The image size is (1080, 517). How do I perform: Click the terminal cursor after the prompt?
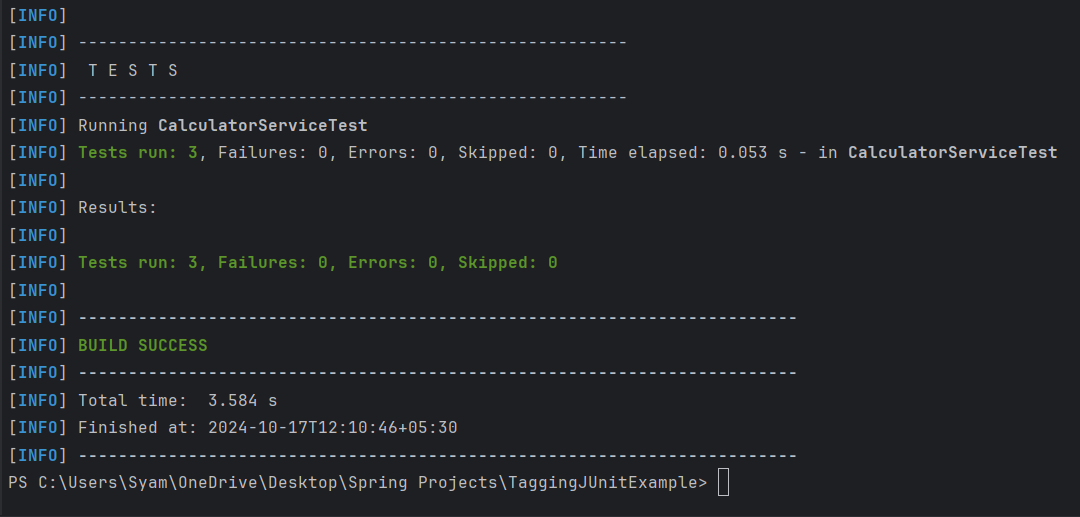(723, 483)
